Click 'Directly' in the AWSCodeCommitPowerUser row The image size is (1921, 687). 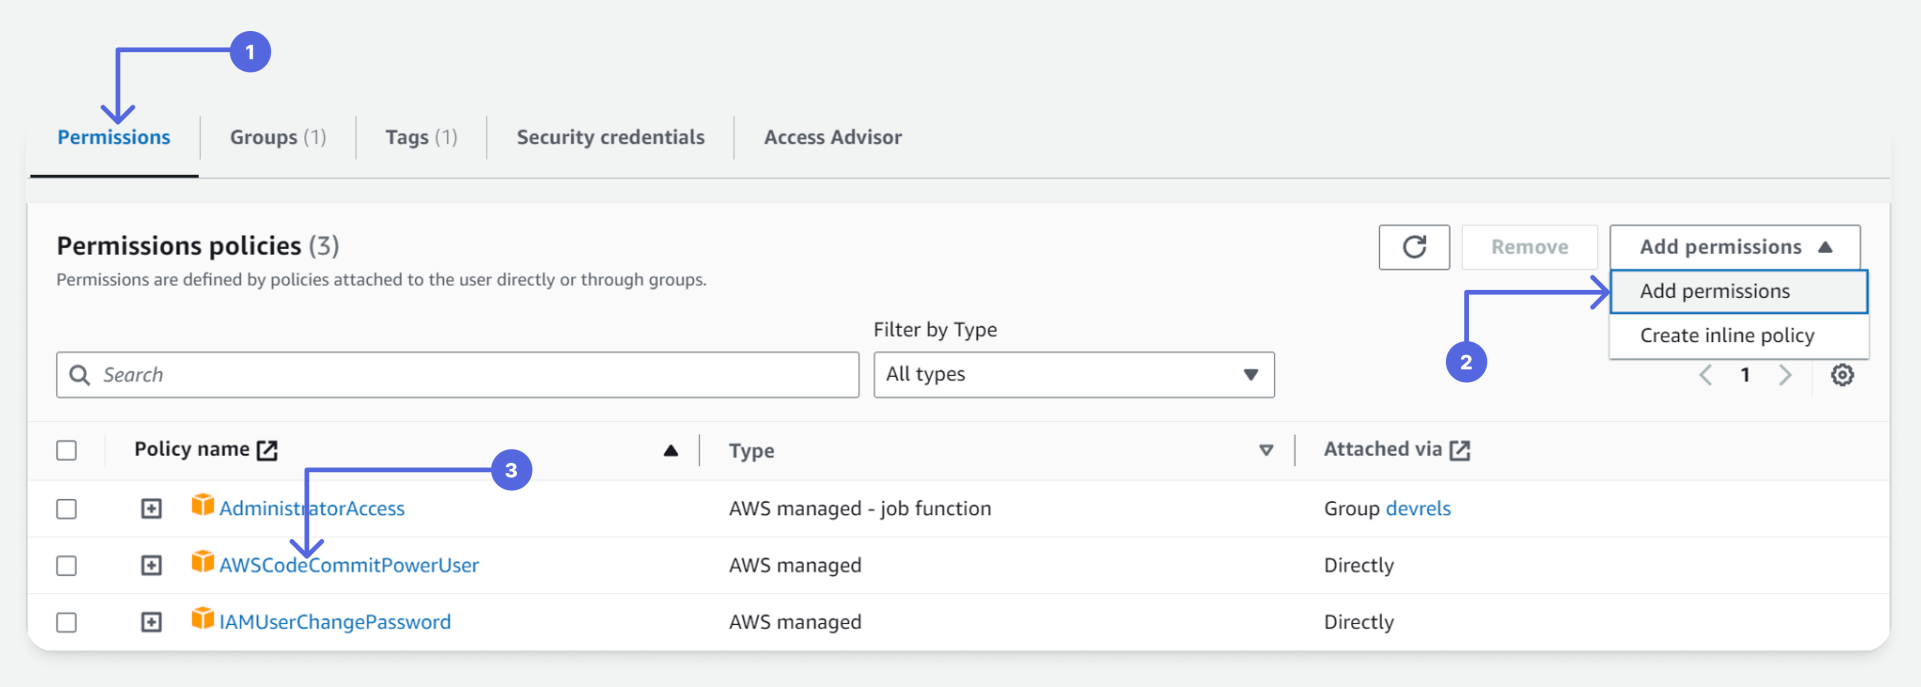(1359, 565)
